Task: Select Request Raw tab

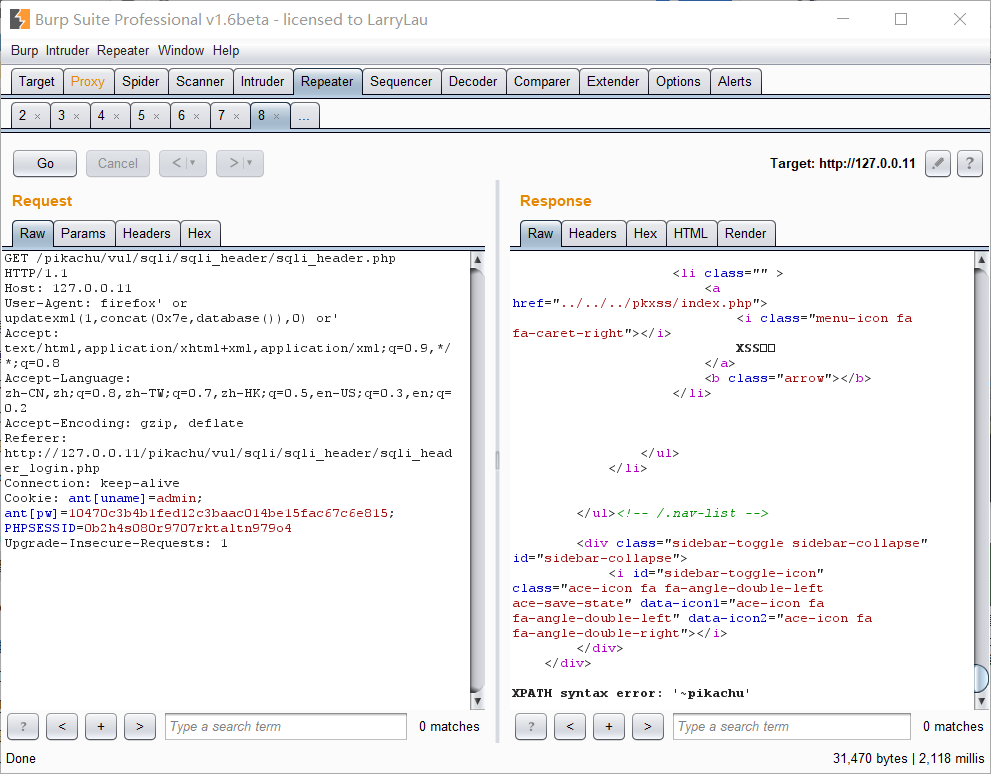Action: point(32,234)
